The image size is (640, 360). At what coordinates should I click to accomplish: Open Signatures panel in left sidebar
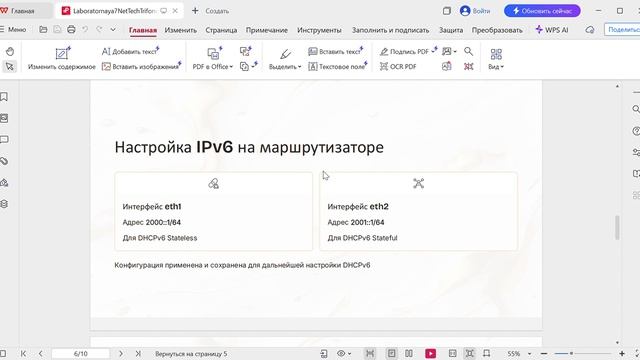(4, 182)
